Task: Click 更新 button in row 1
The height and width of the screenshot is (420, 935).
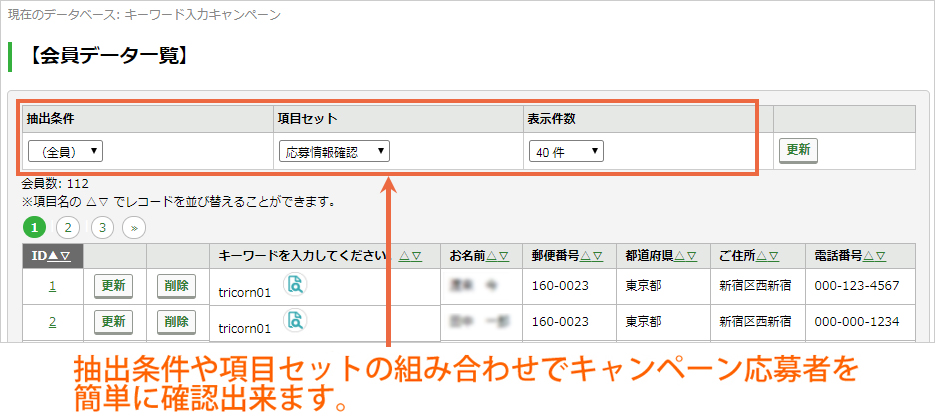Action: coord(113,286)
